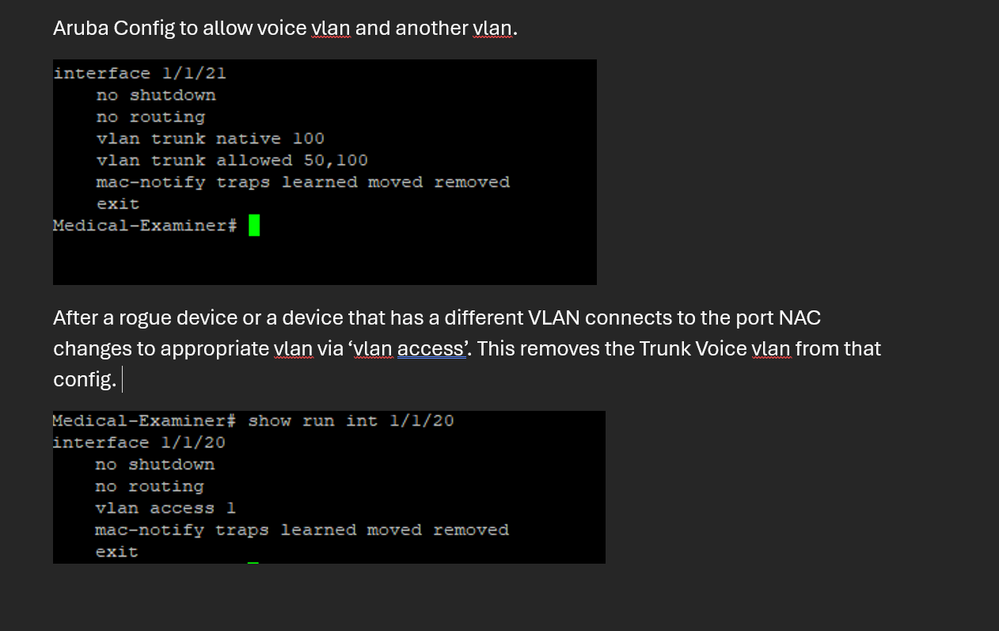Click 'no routing' in the second terminal

click(x=149, y=486)
